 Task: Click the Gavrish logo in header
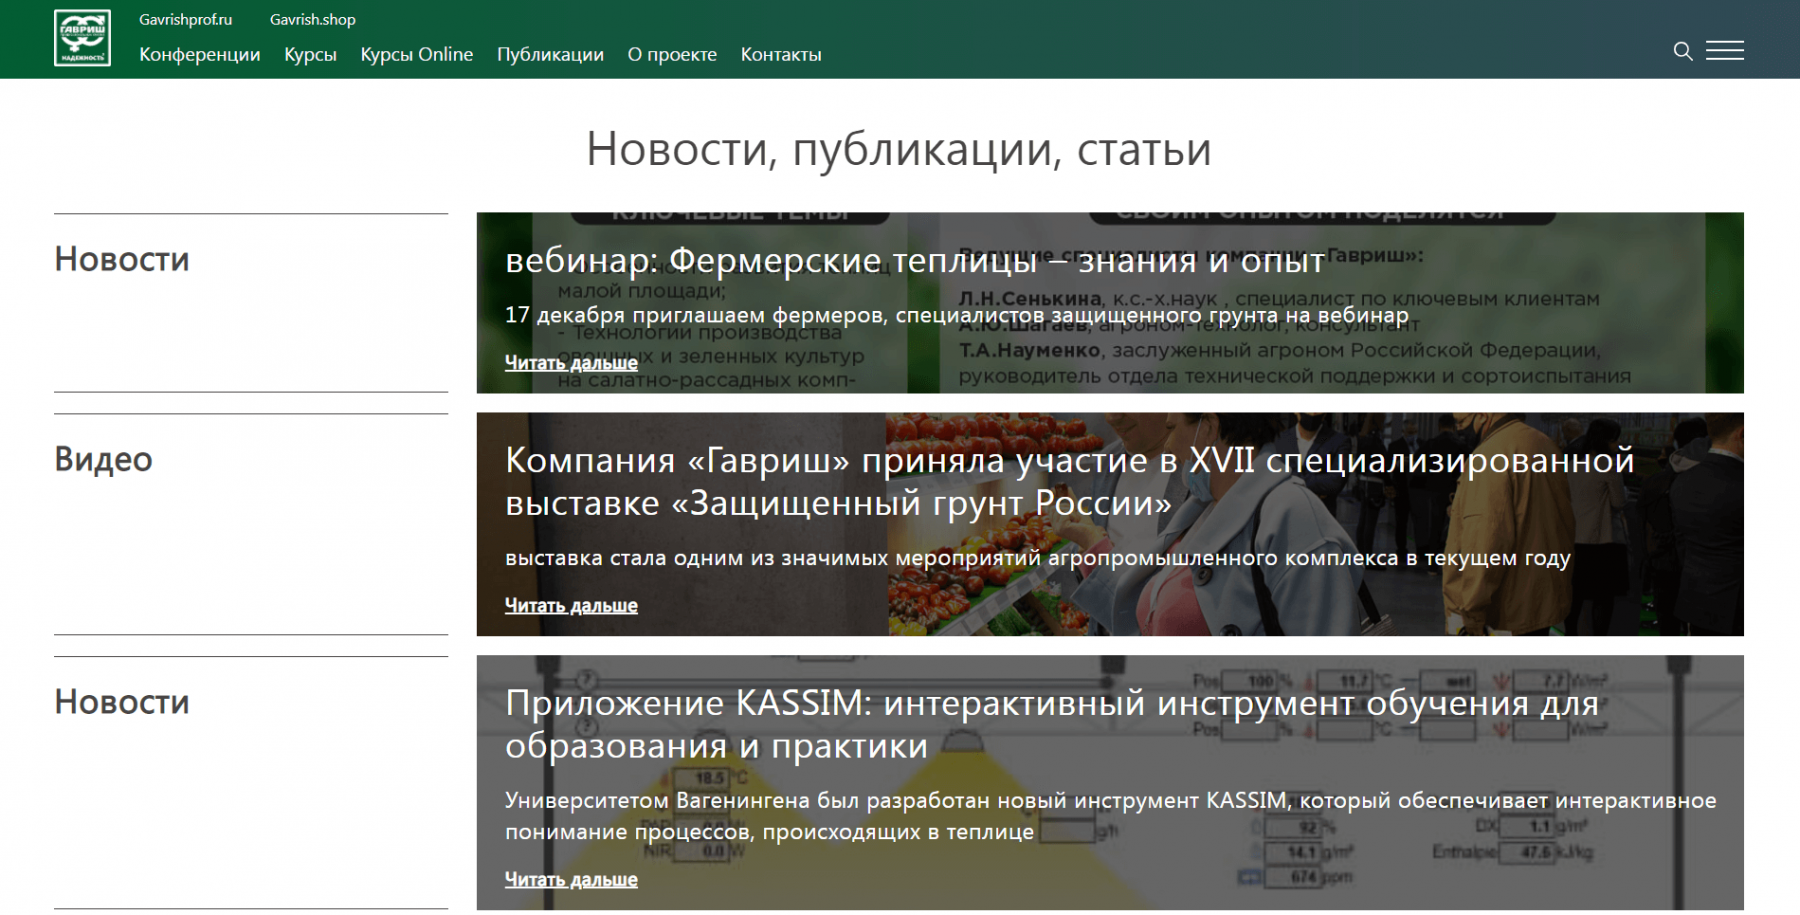[x=82, y=39]
